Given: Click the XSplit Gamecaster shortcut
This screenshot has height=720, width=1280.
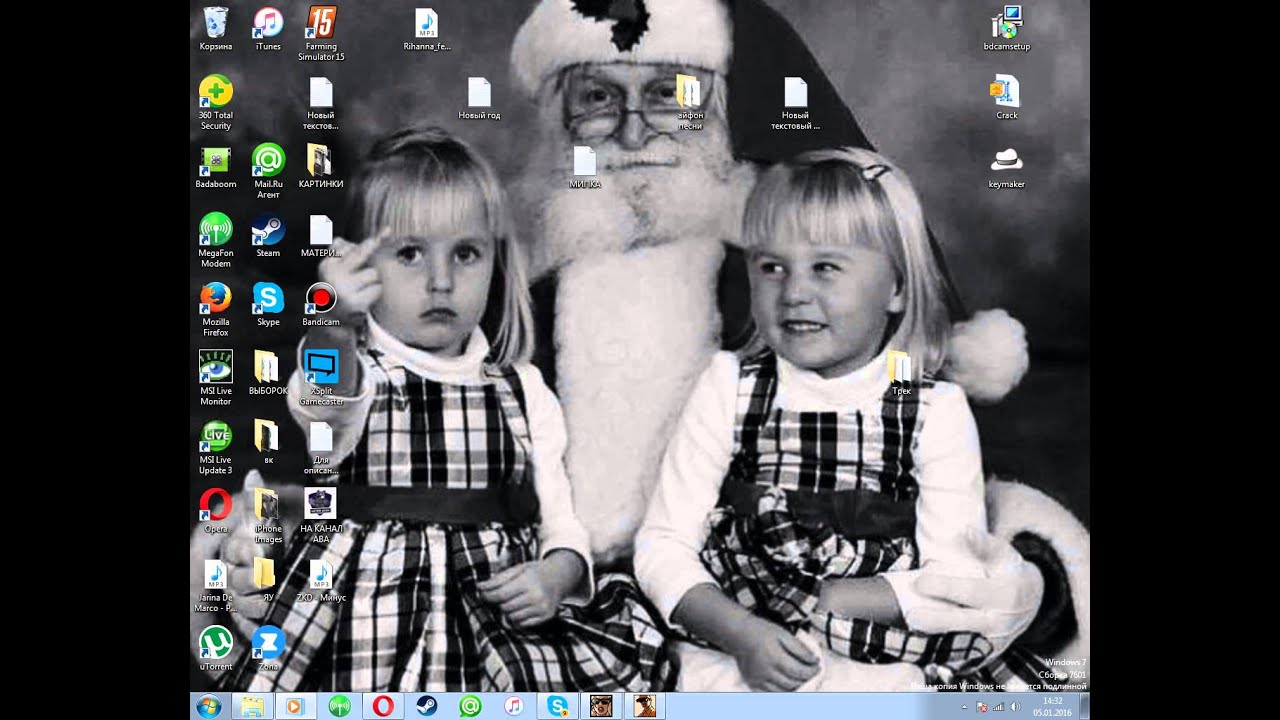Looking at the screenshot, I should pyautogui.click(x=321, y=379).
